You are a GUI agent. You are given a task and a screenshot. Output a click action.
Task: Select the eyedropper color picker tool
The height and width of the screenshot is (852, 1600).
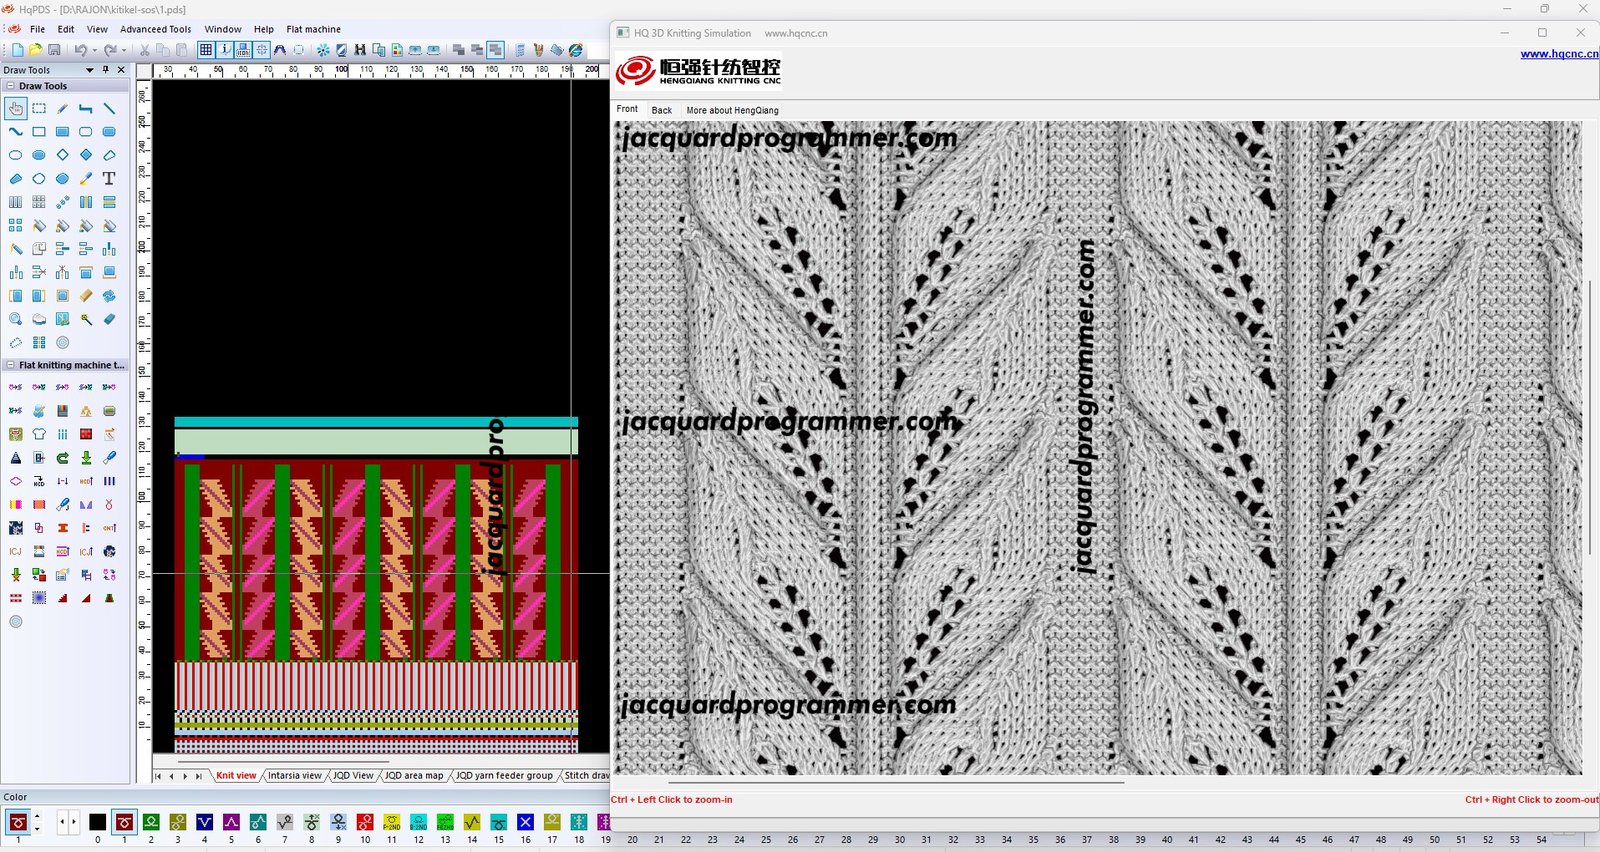click(86, 179)
